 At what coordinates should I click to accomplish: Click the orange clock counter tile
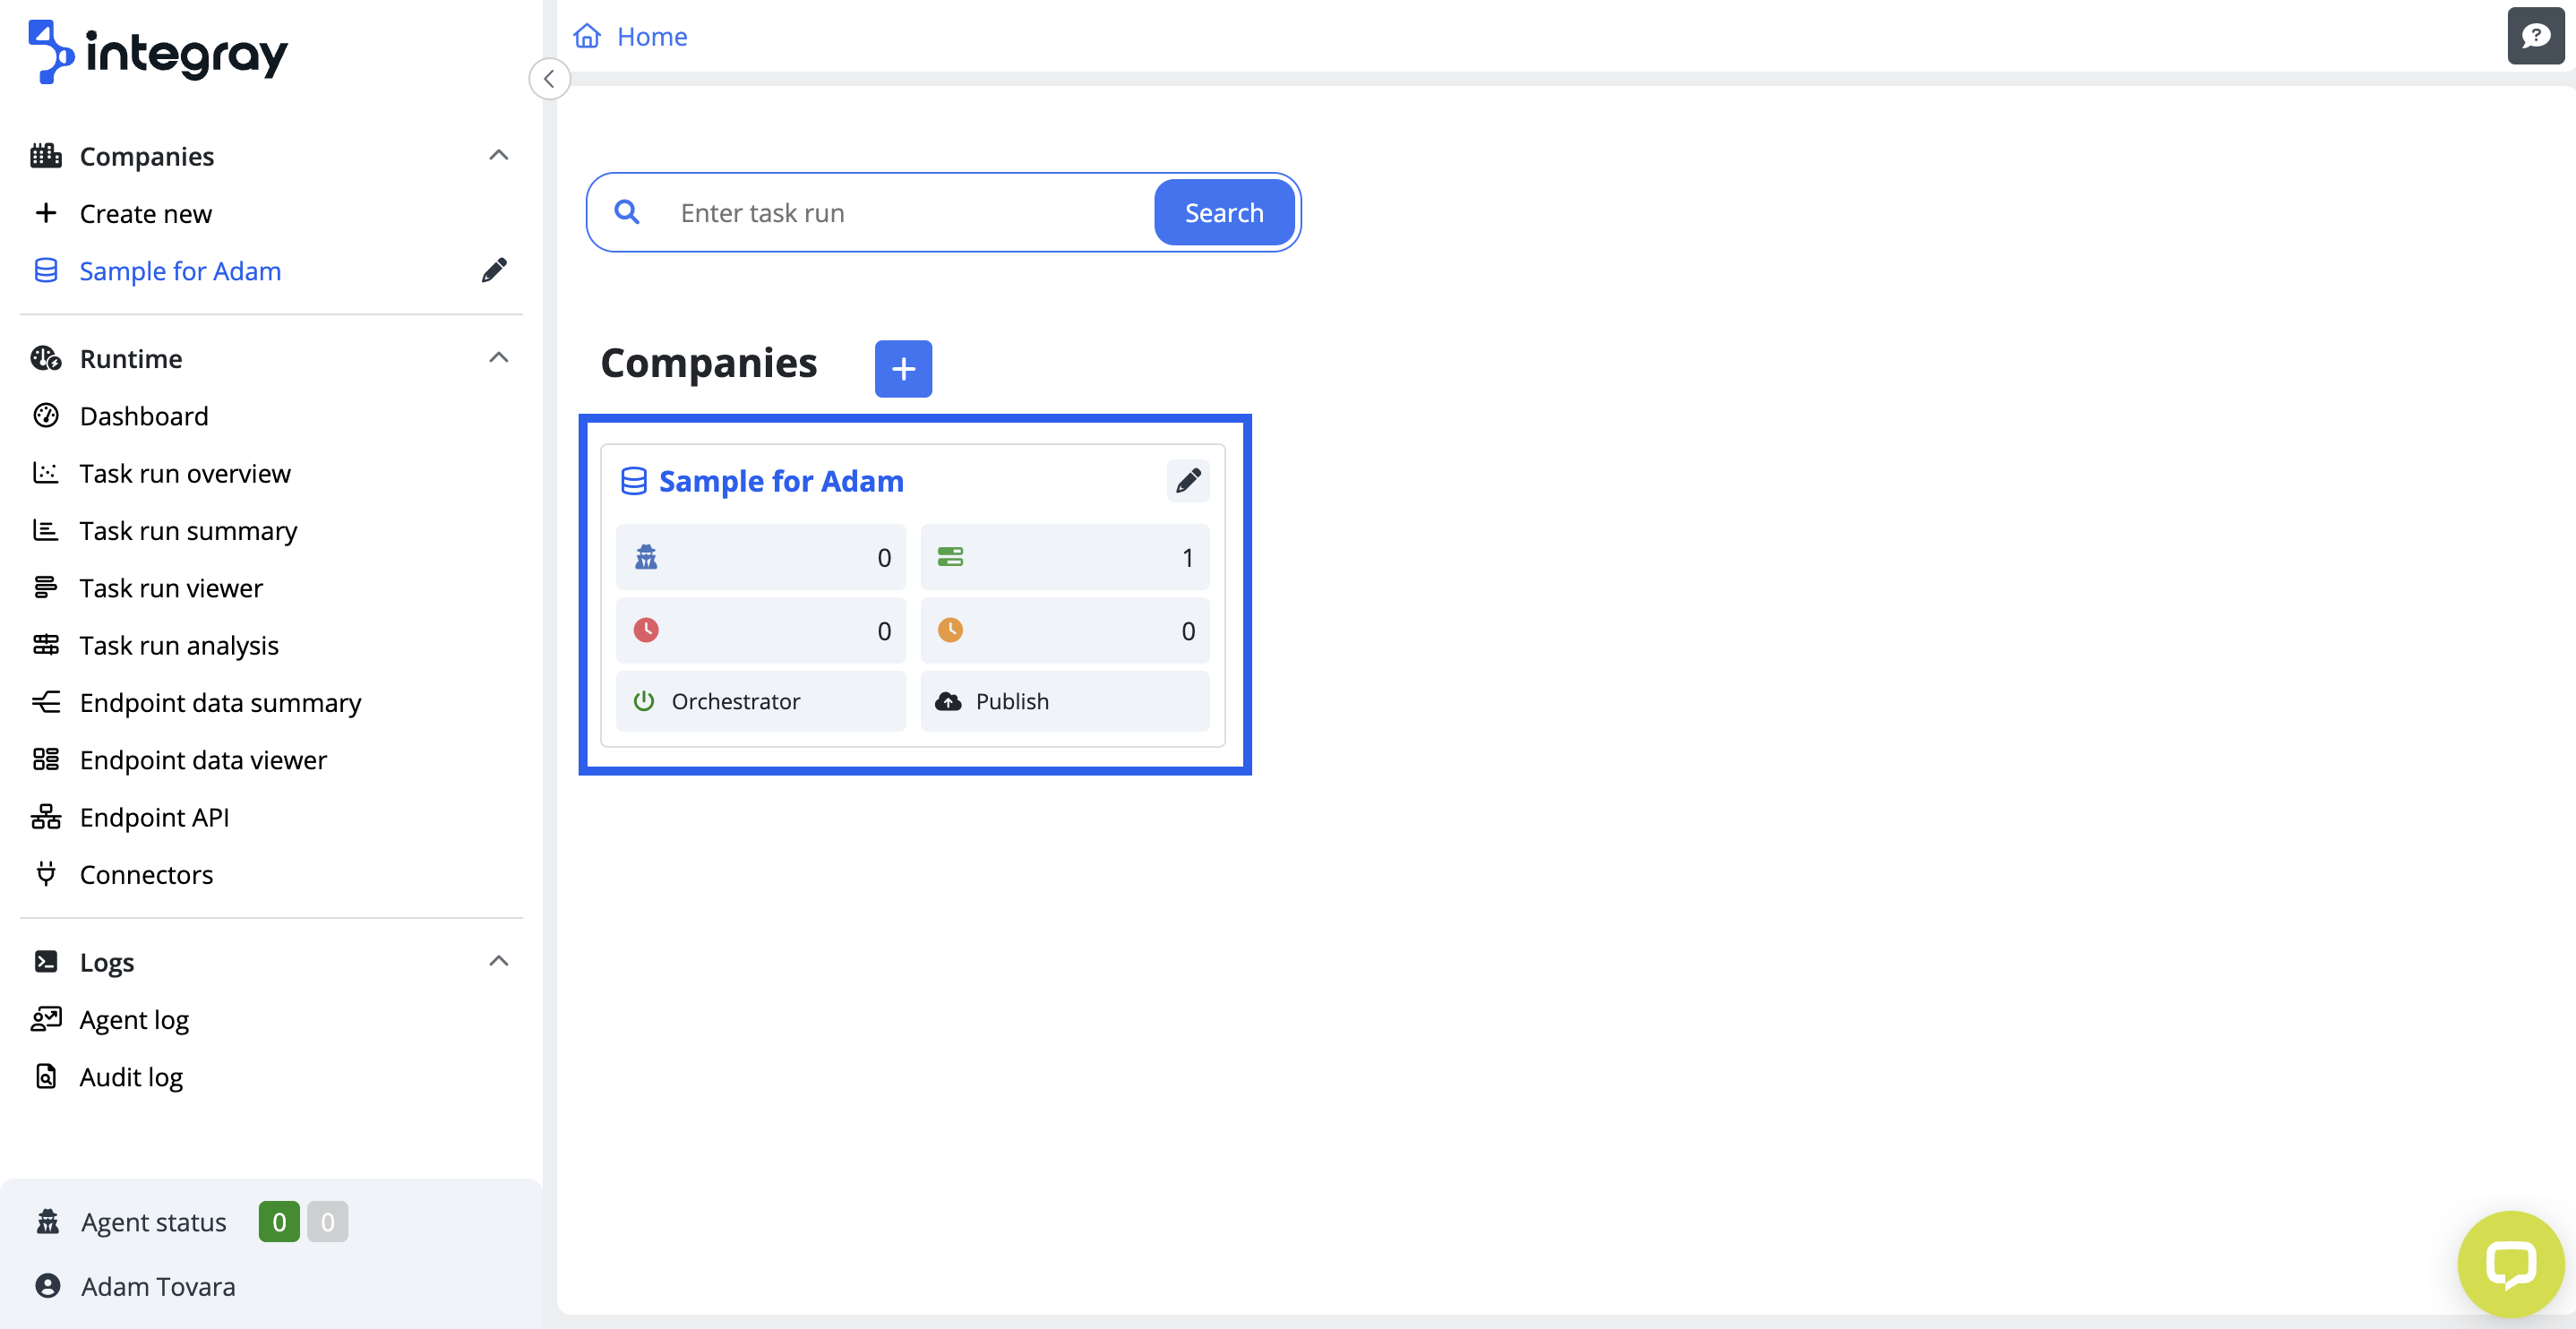point(1064,631)
